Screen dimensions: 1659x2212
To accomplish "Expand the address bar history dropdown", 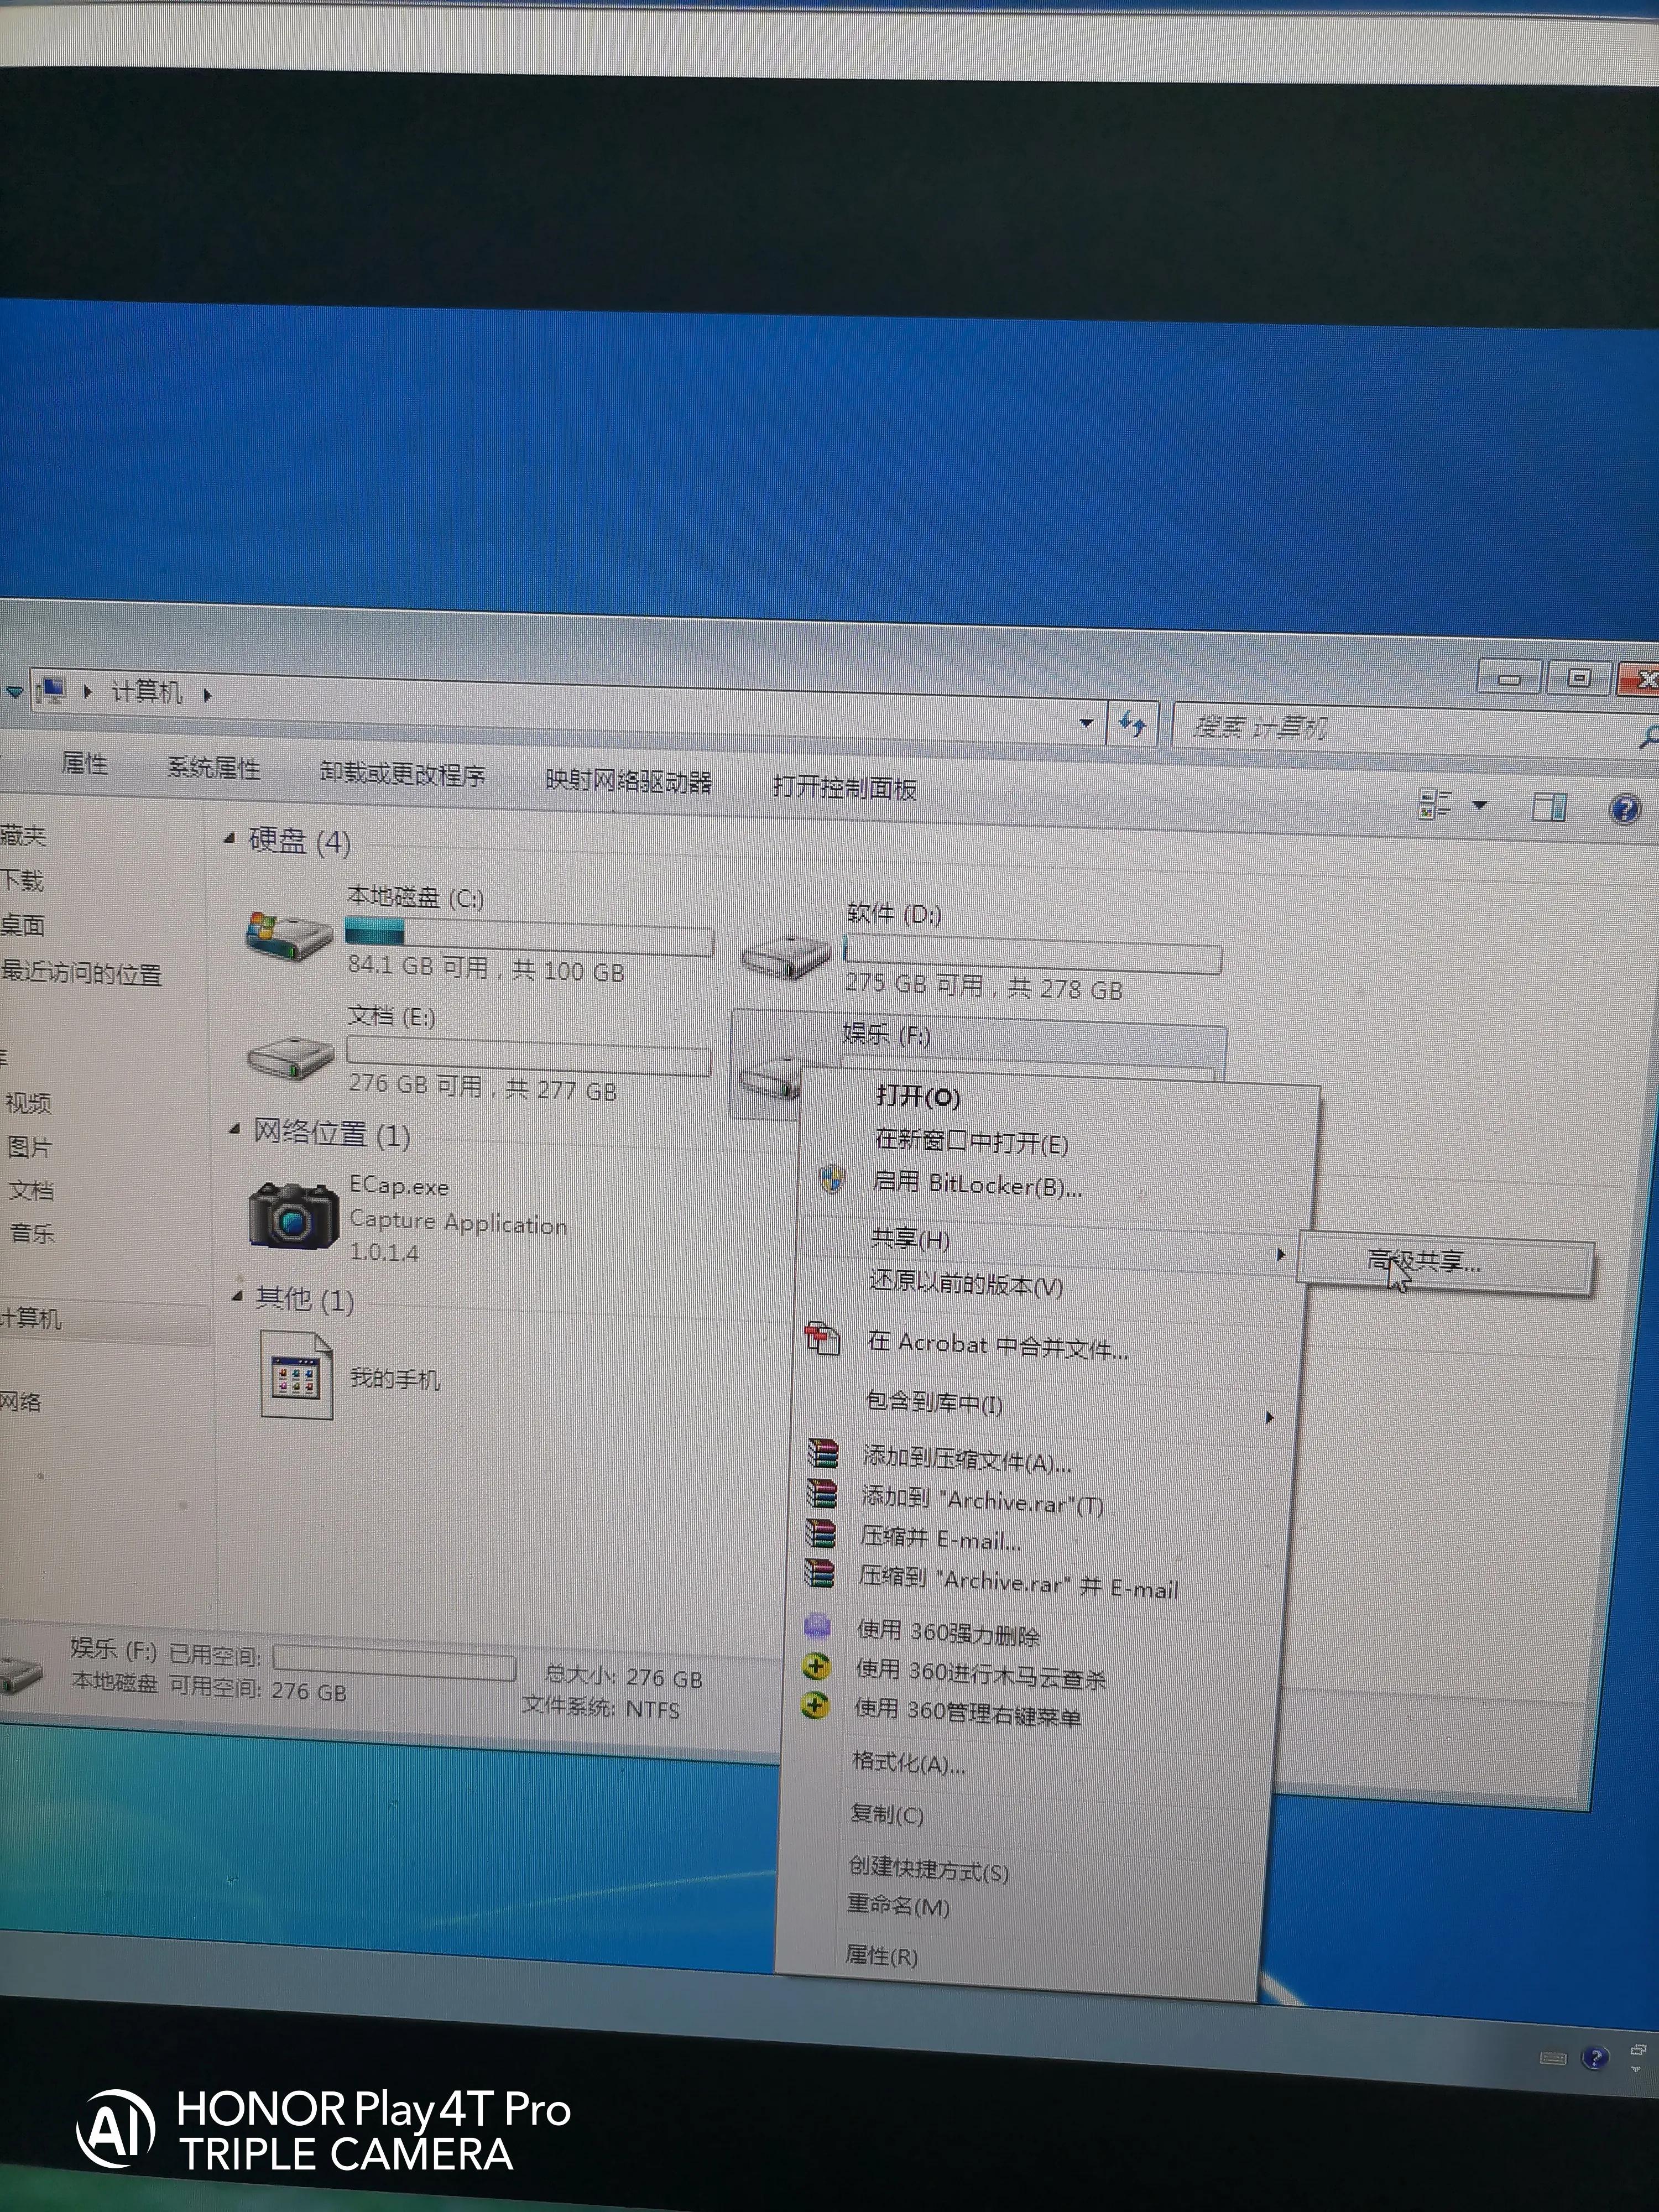I will 1086,722.
